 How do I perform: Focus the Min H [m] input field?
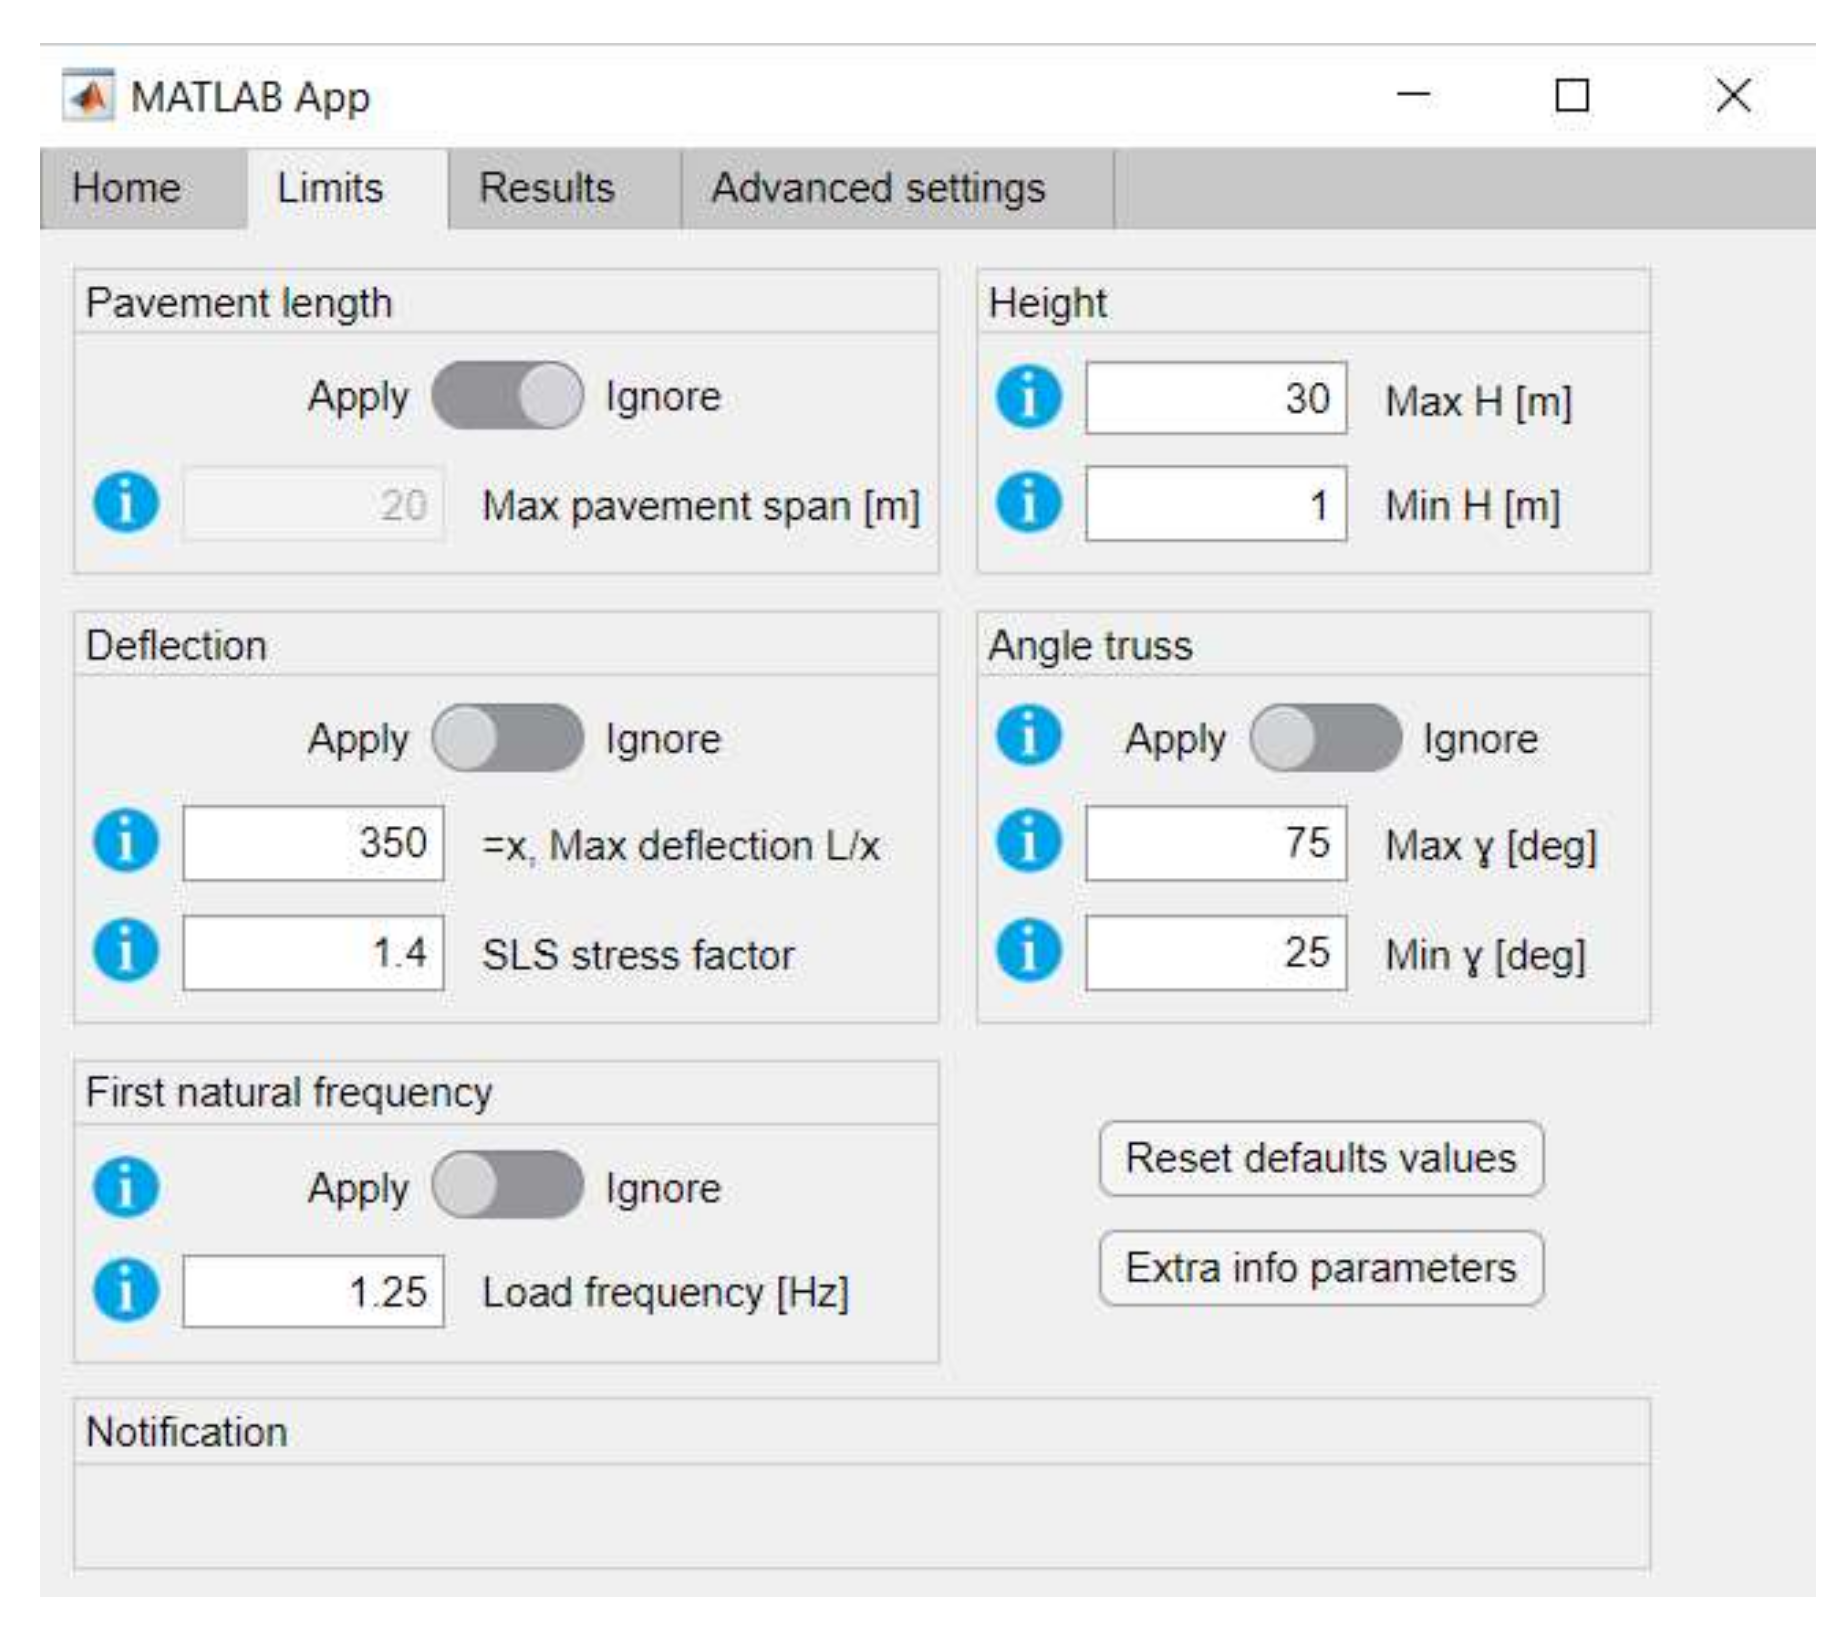(1216, 503)
